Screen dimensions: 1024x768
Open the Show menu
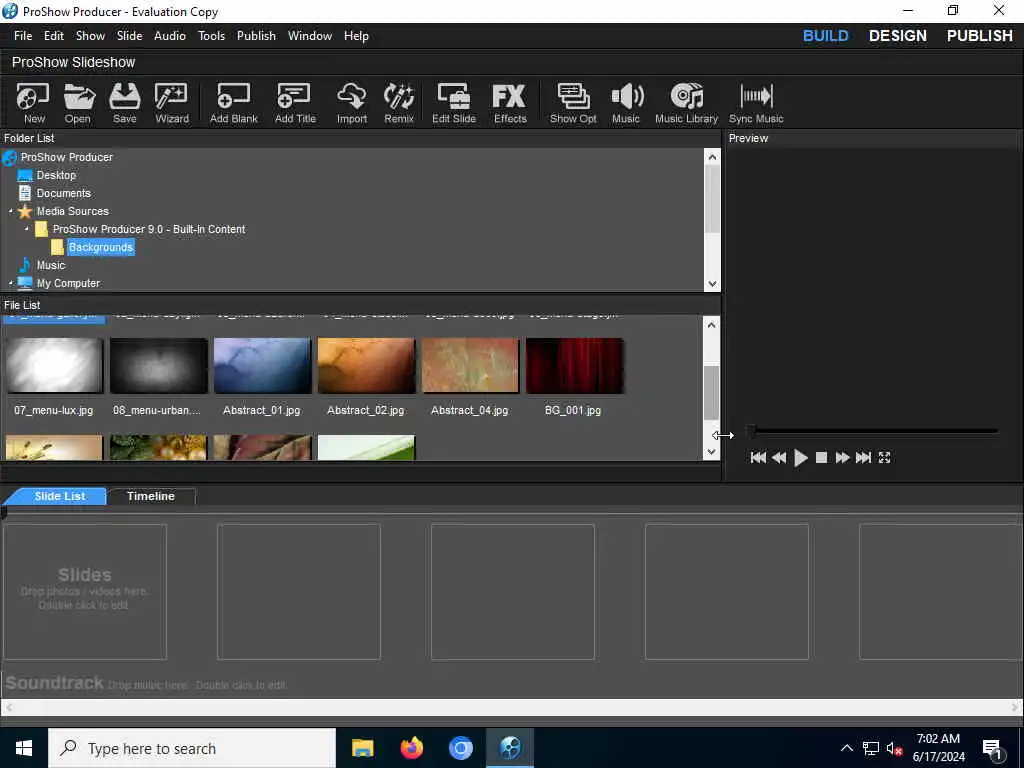(x=90, y=36)
